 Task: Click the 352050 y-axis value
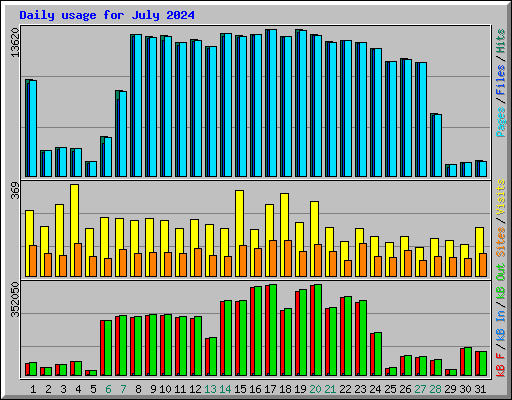pos(15,300)
